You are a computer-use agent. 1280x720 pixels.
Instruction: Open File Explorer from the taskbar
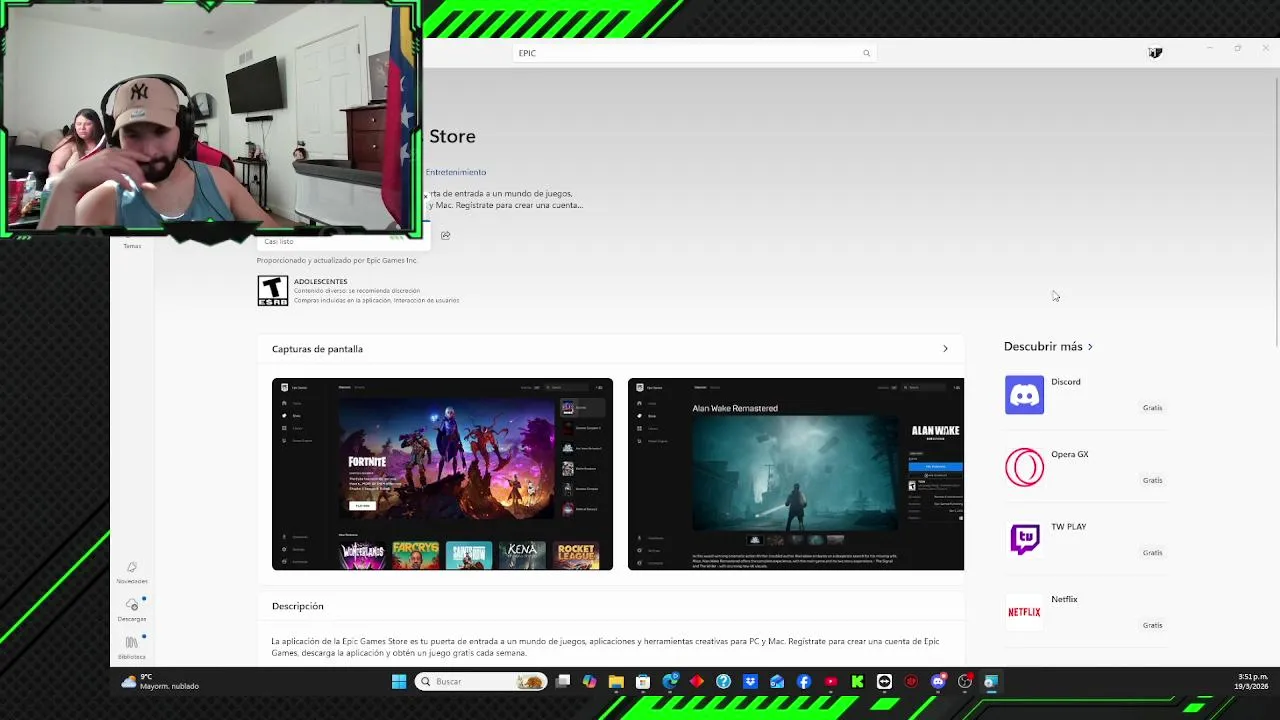[x=616, y=682]
